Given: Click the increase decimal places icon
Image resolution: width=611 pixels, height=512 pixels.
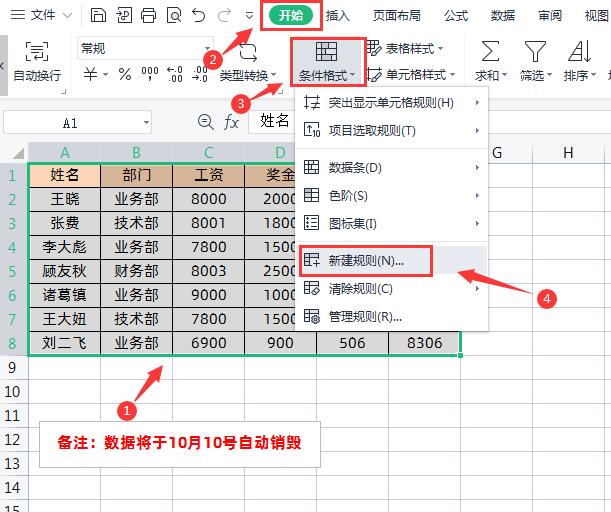Looking at the screenshot, I should tap(175, 74).
